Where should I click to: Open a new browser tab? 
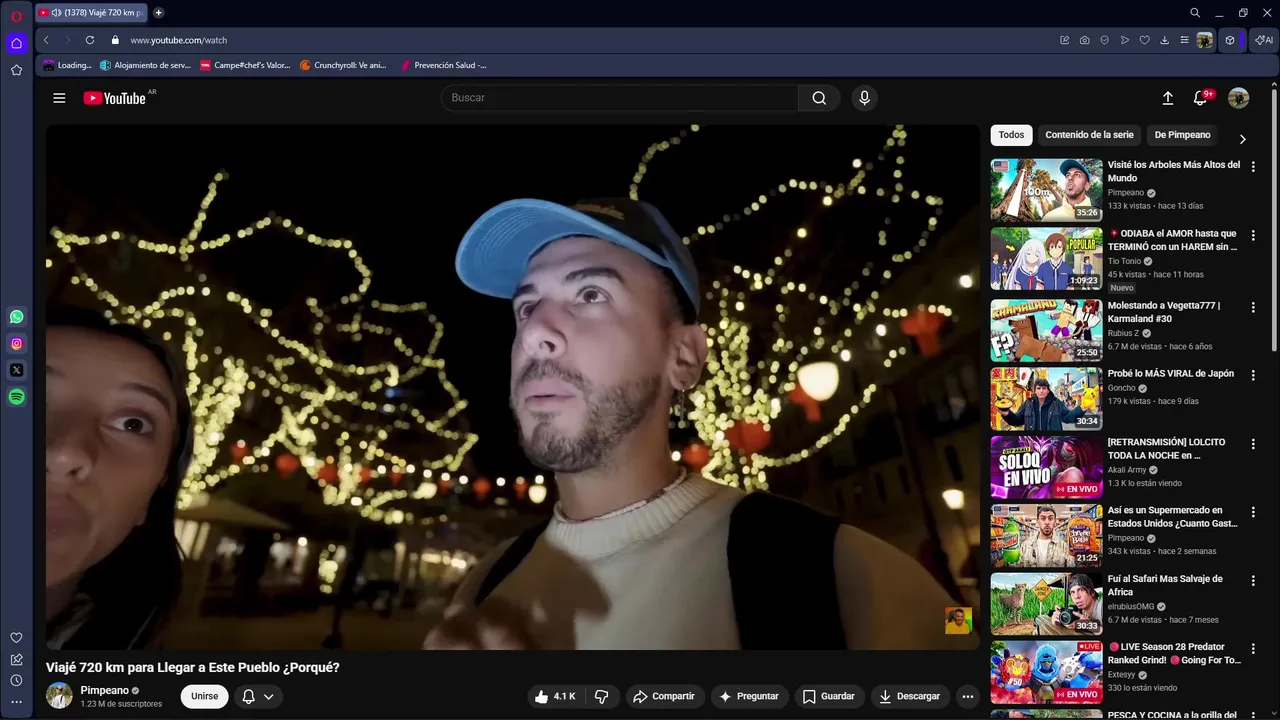tap(158, 13)
